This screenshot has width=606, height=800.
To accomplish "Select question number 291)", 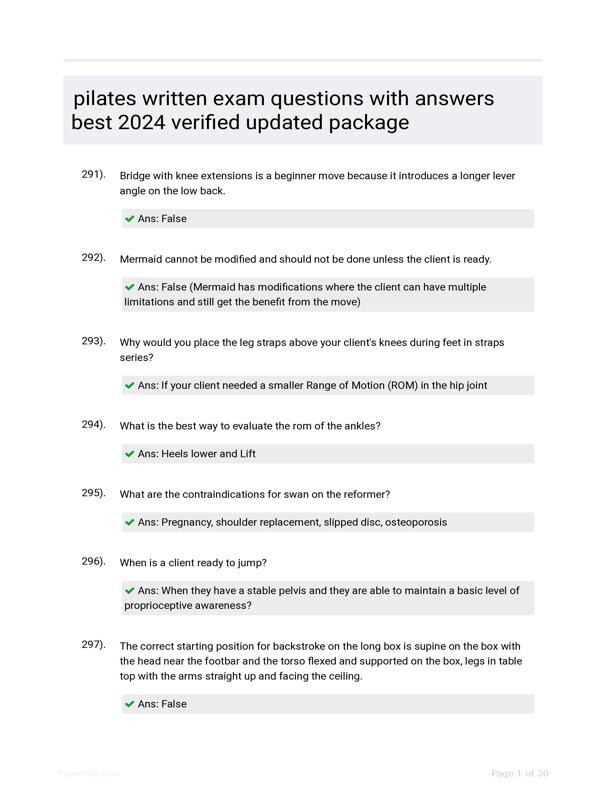I will 93,174.
